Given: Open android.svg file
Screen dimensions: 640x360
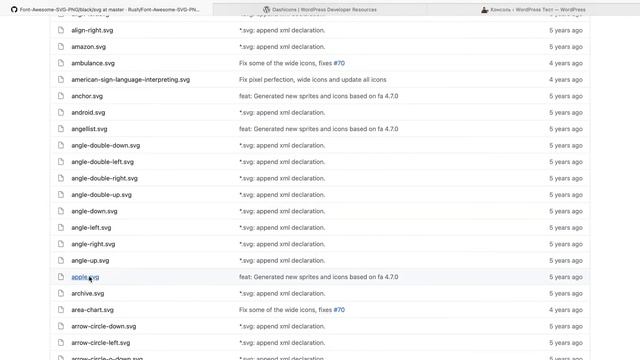Looking at the screenshot, I should pyautogui.click(x=88, y=113).
